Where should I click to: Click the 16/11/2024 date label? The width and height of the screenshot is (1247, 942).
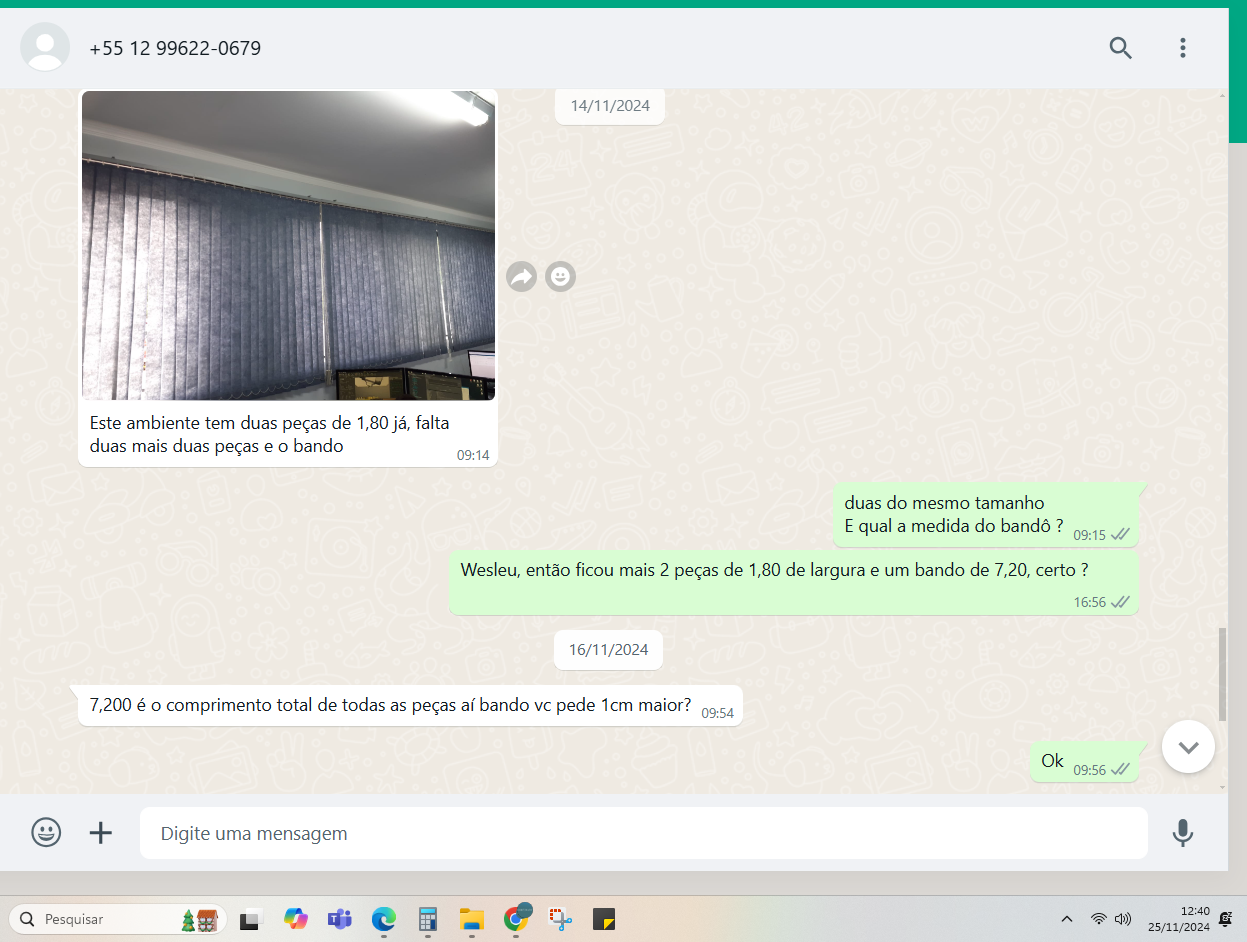pos(608,649)
